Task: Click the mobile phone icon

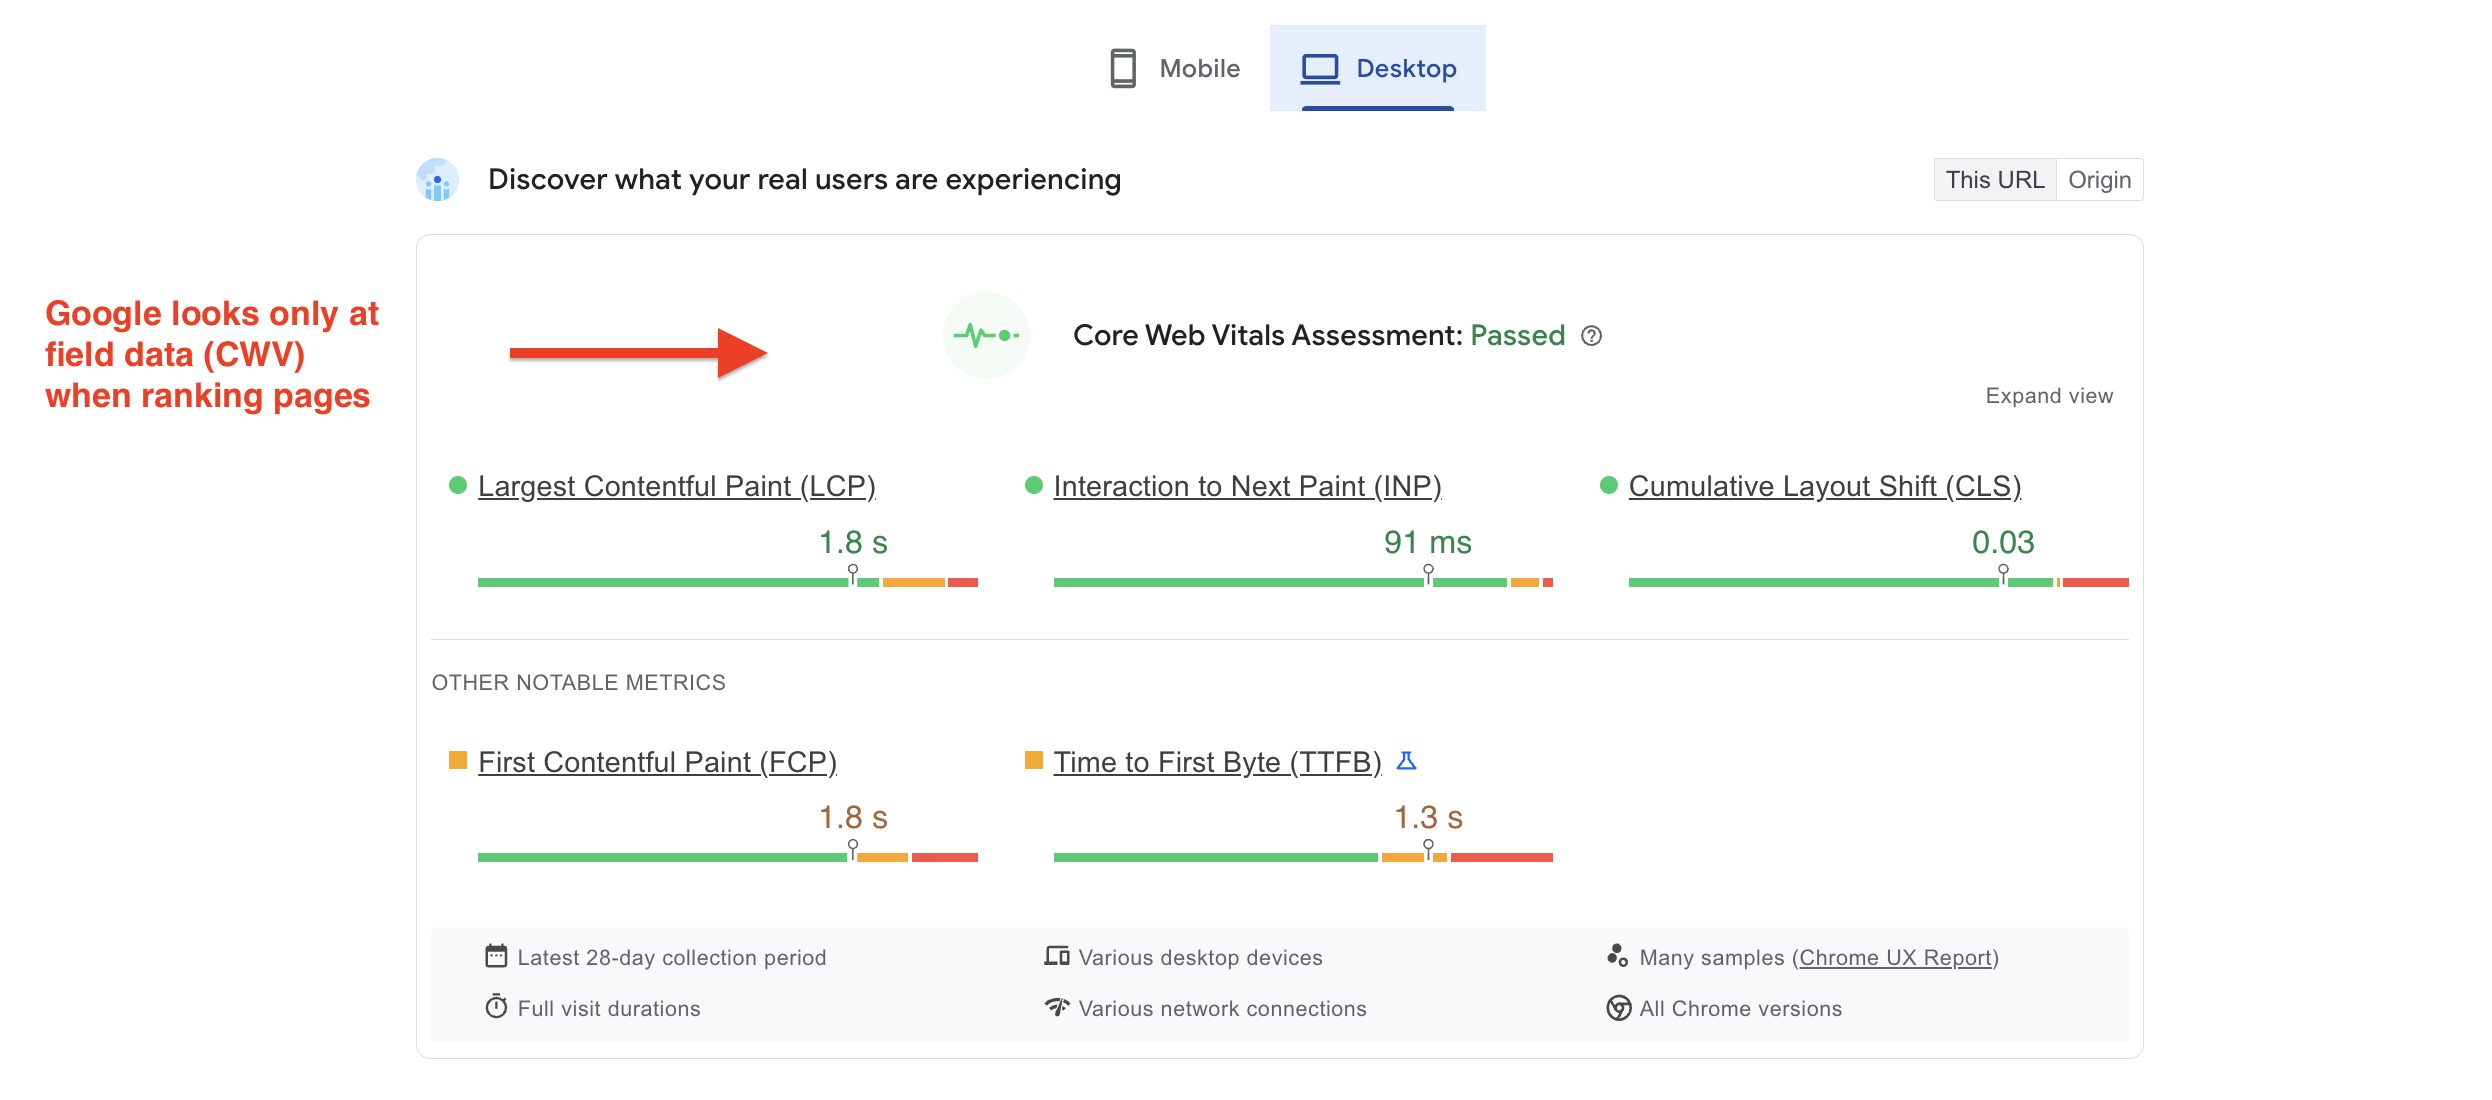Action: [1123, 68]
